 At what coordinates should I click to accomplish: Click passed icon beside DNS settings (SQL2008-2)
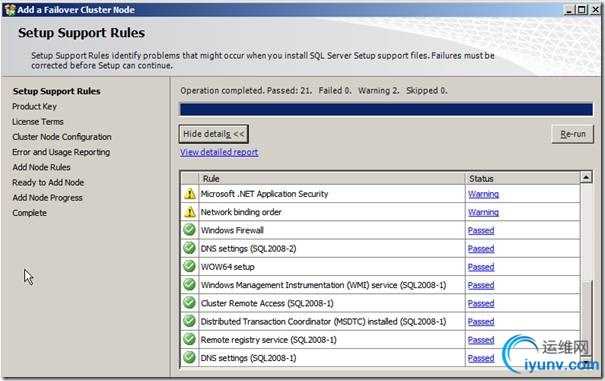[189, 248]
